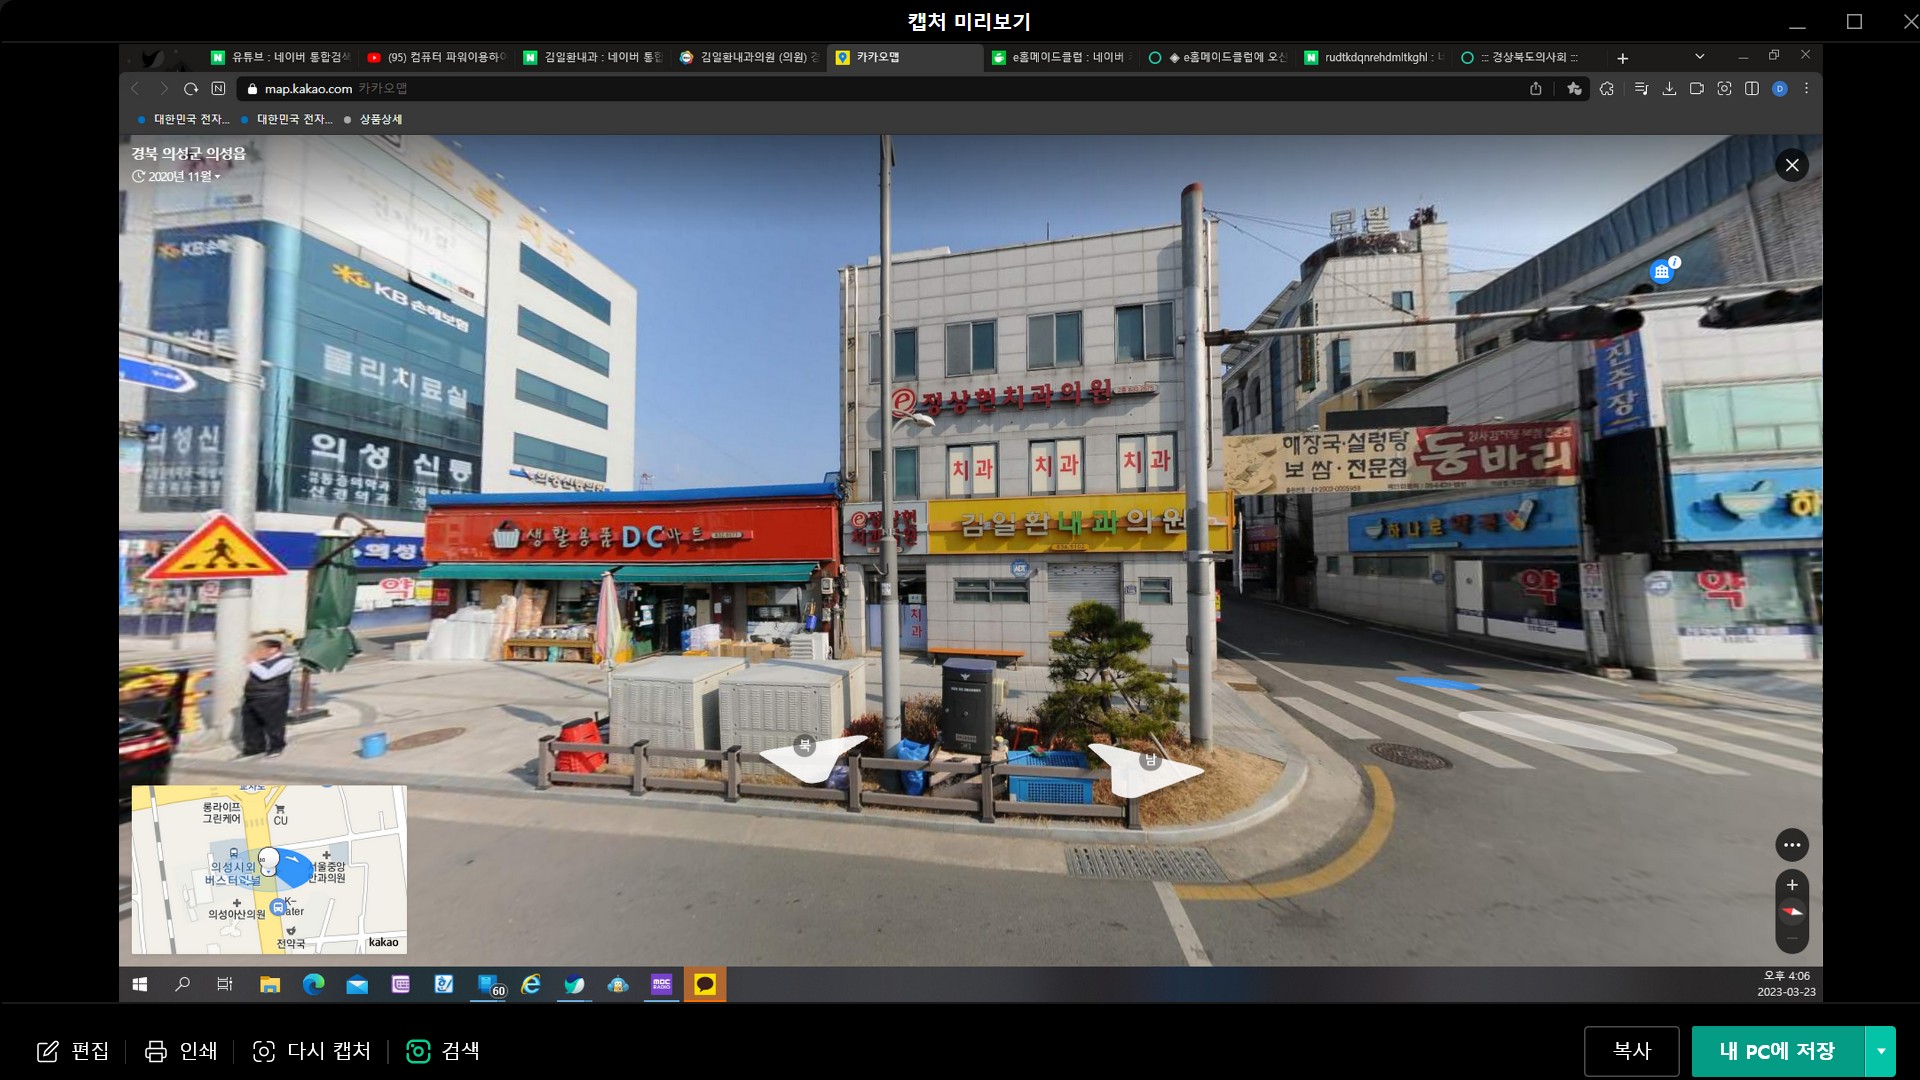This screenshot has width=1920, height=1080.
Task: Click the 인쇄 print button
Action: 181,1051
